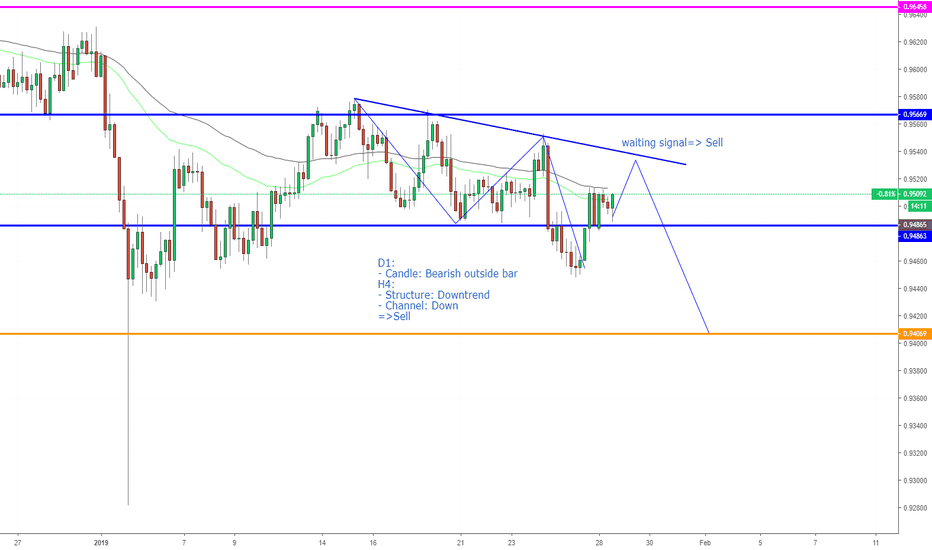Click the 0.93400 price axis value
Viewport: 932px width, 550px height.
pos(915,425)
